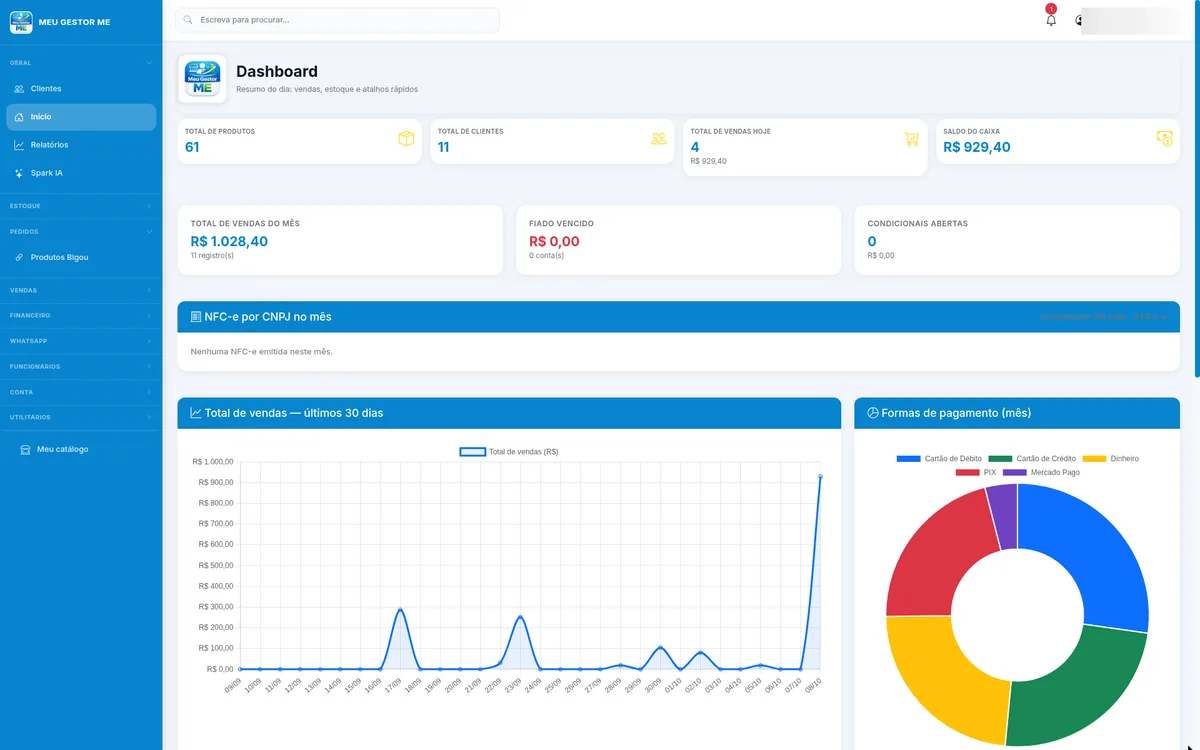
Task: Expand the VENDAS sidebar section
Action: (x=81, y=290)
